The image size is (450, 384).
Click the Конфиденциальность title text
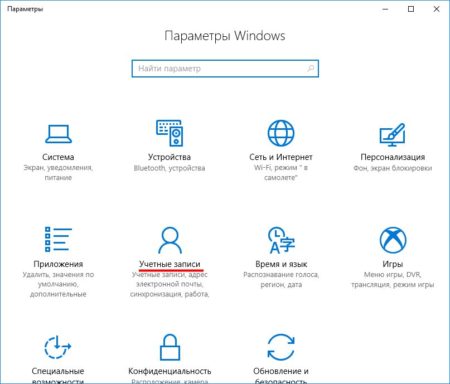[x=170, y=371]
